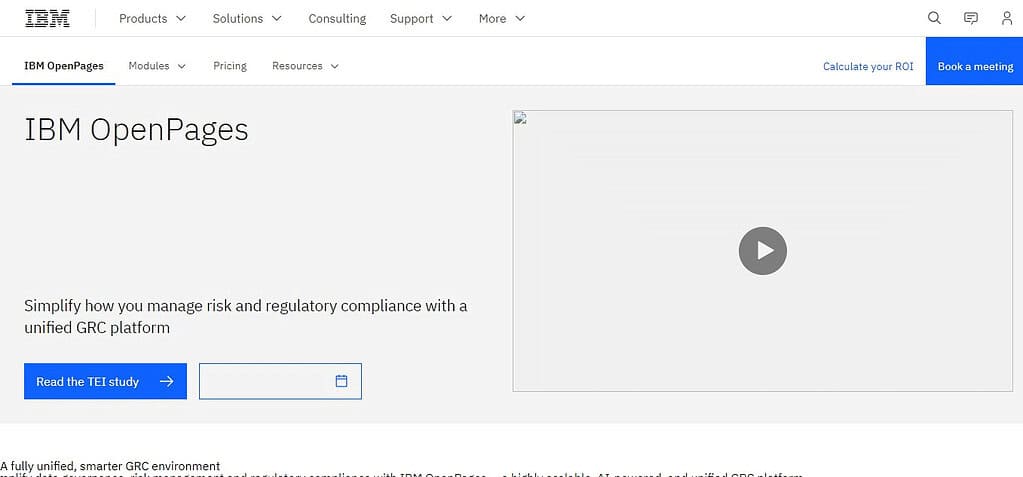Open the user profile icon

pos(1007,18)
